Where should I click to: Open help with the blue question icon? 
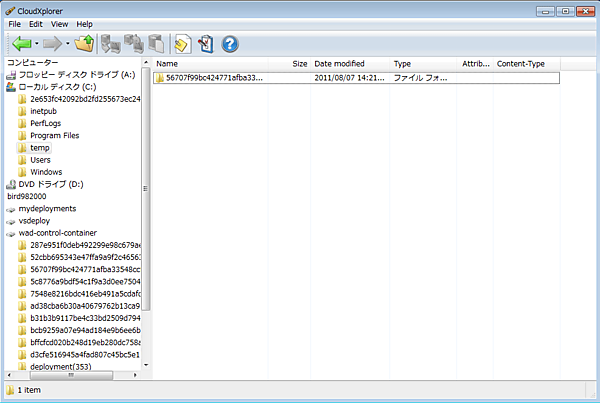(x=230, y=44)
